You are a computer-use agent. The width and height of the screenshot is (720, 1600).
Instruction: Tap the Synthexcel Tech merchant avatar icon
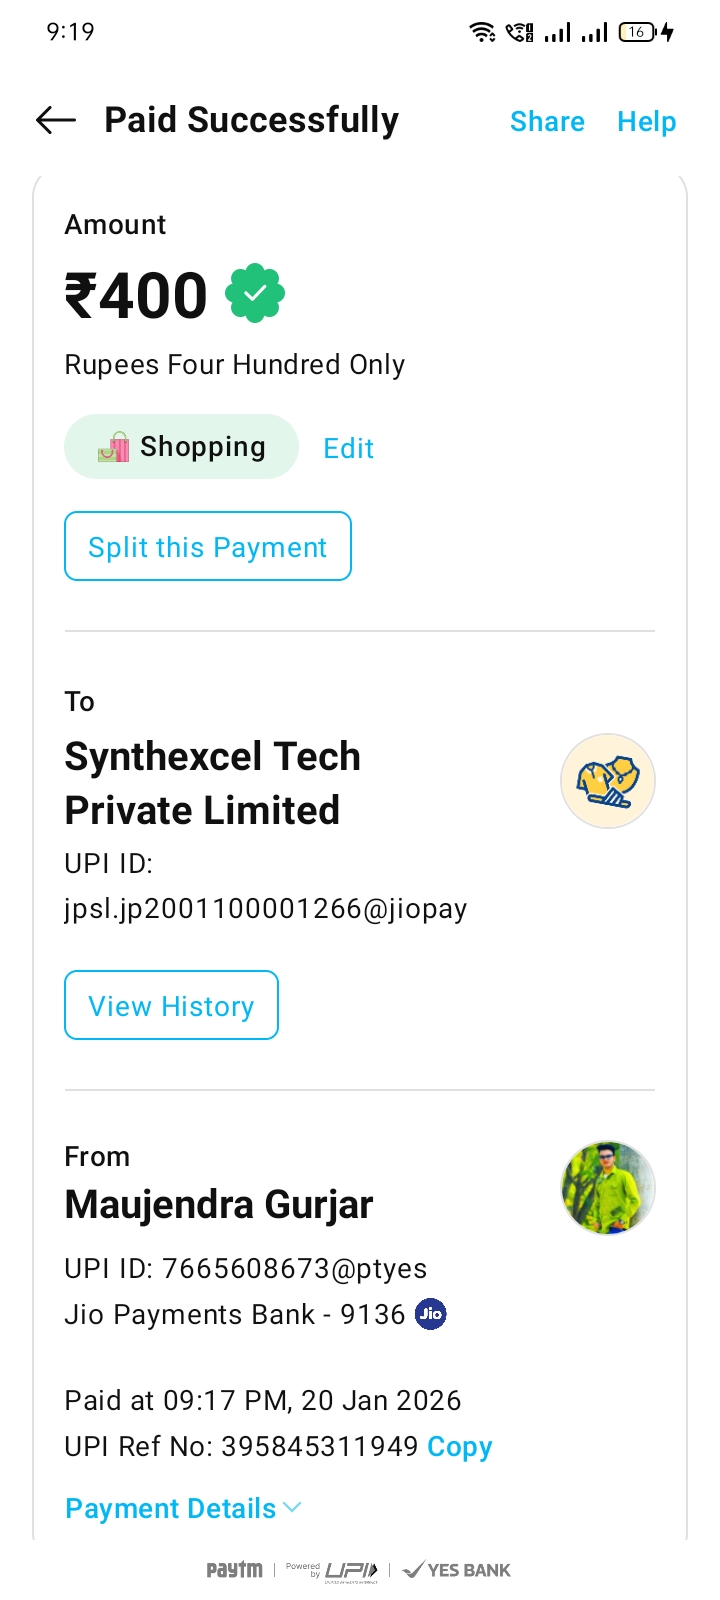tap(607, 781)
